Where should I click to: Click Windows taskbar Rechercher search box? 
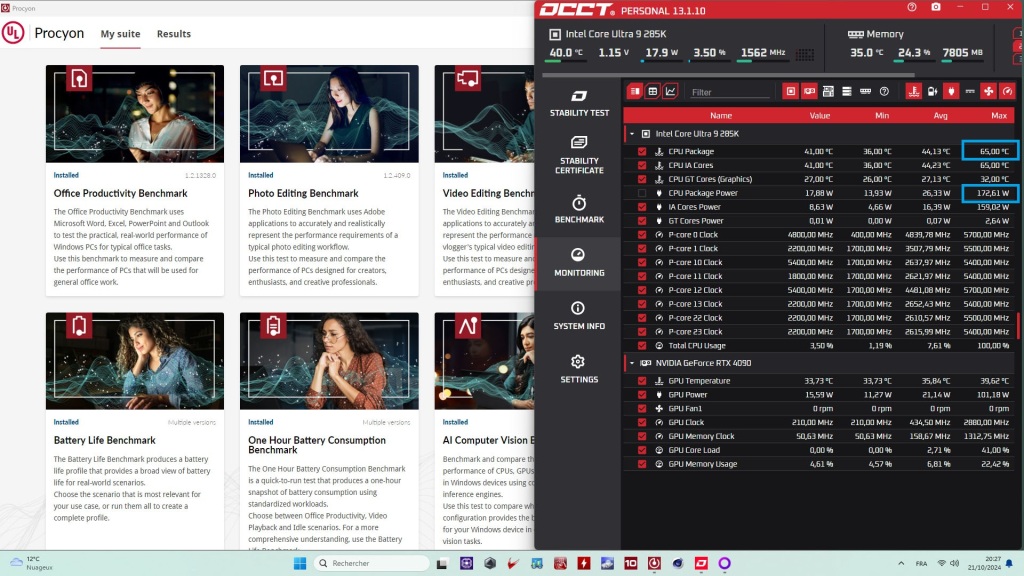tap(372, 563)
